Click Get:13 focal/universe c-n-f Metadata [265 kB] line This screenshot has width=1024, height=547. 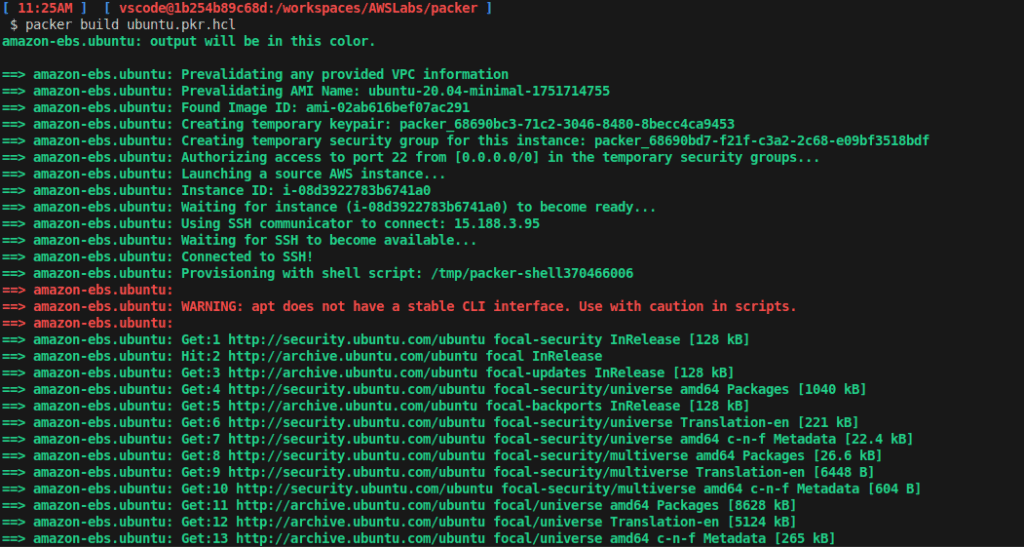(x=419, y=539)
